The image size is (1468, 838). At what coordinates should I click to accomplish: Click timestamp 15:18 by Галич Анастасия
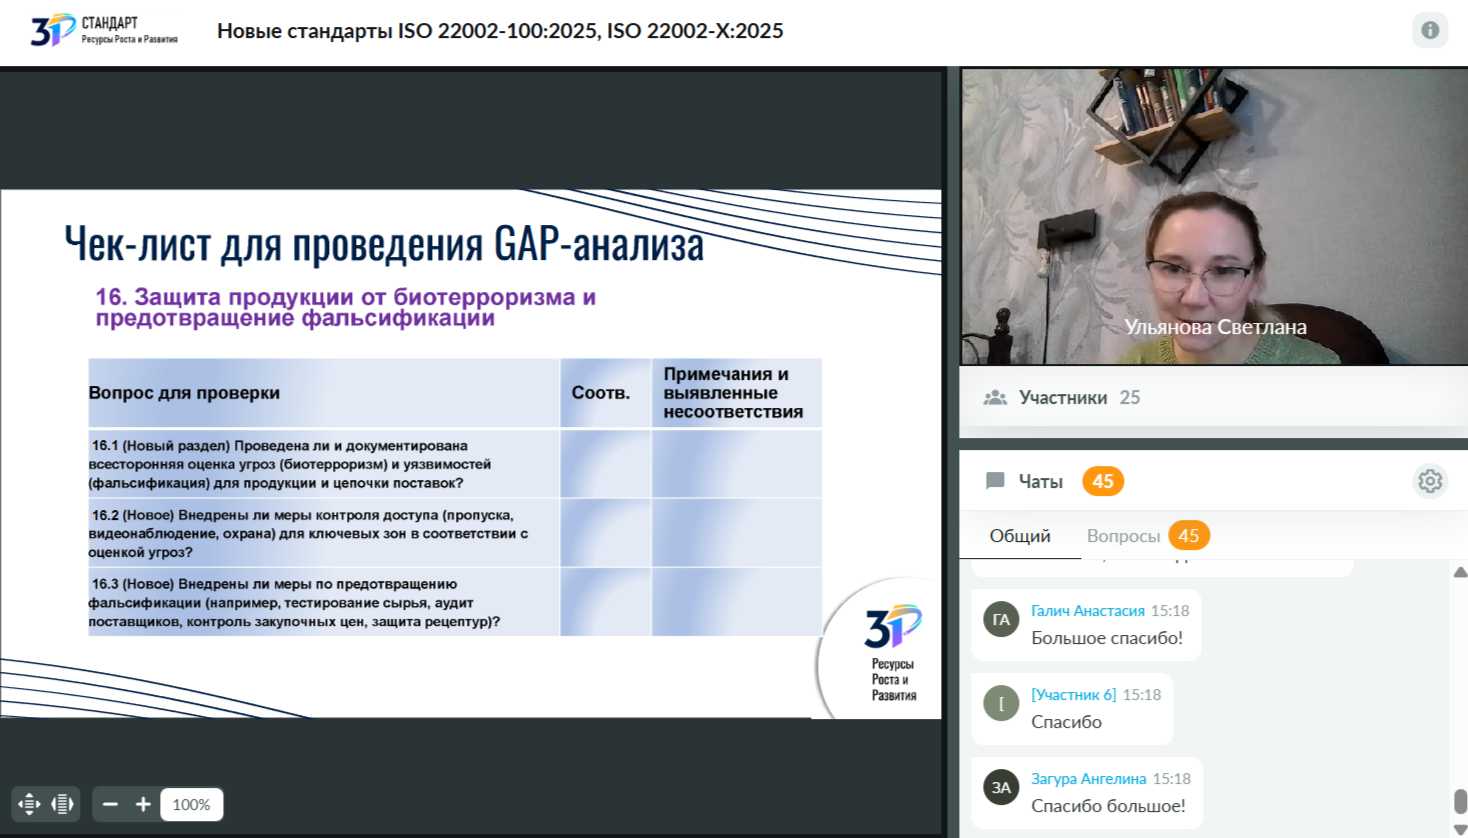pyautogui.click(x=1170, y=610)
